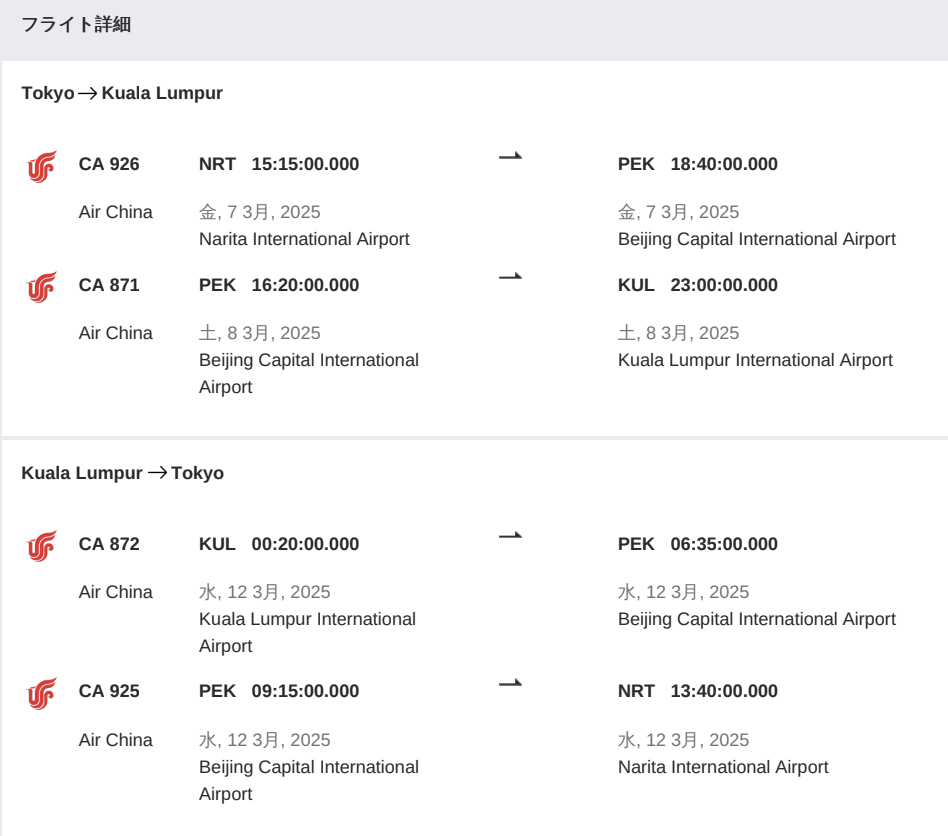Click the Air China logo beside CA 925

pyautogui.click(x=42, y=693)
